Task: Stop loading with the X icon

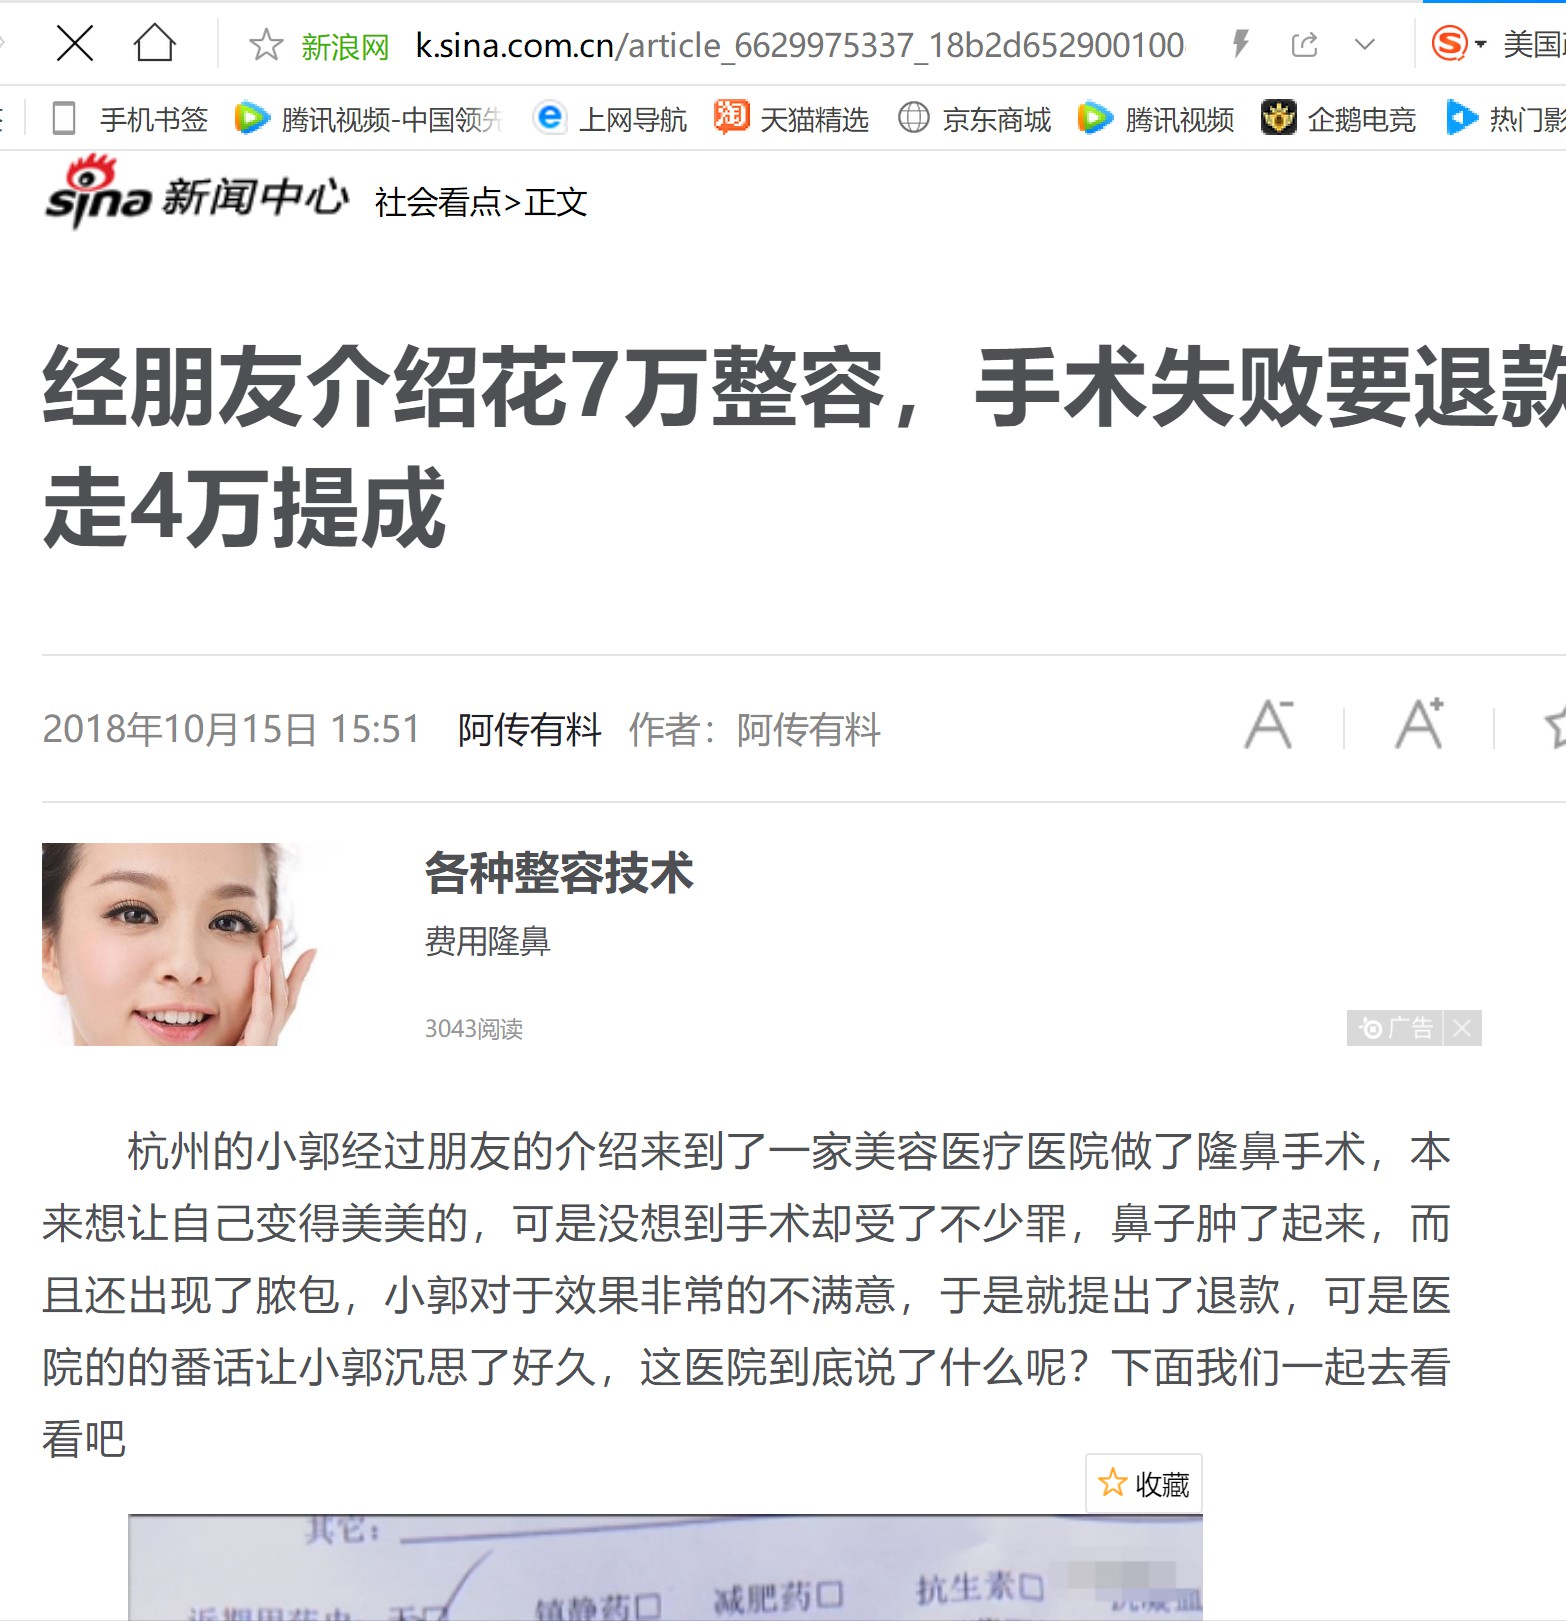Action: click(75, 44)
